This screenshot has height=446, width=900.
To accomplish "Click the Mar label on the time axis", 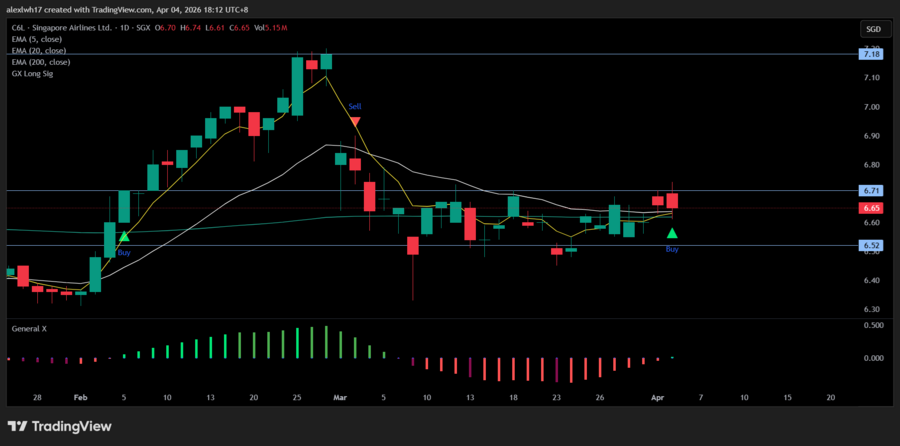I will (341, 397).
